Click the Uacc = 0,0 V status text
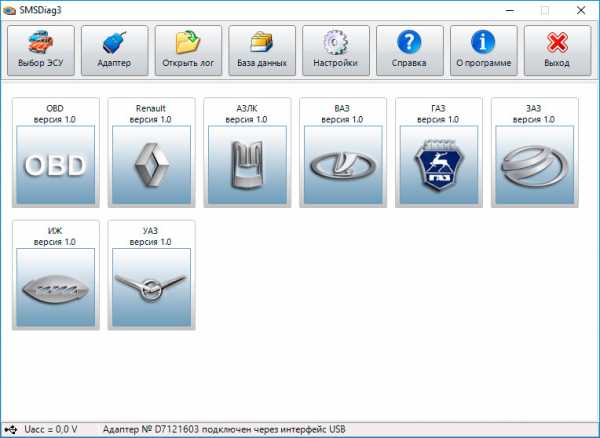This screenshot has height=438, width=600. (x=51, y=430)
